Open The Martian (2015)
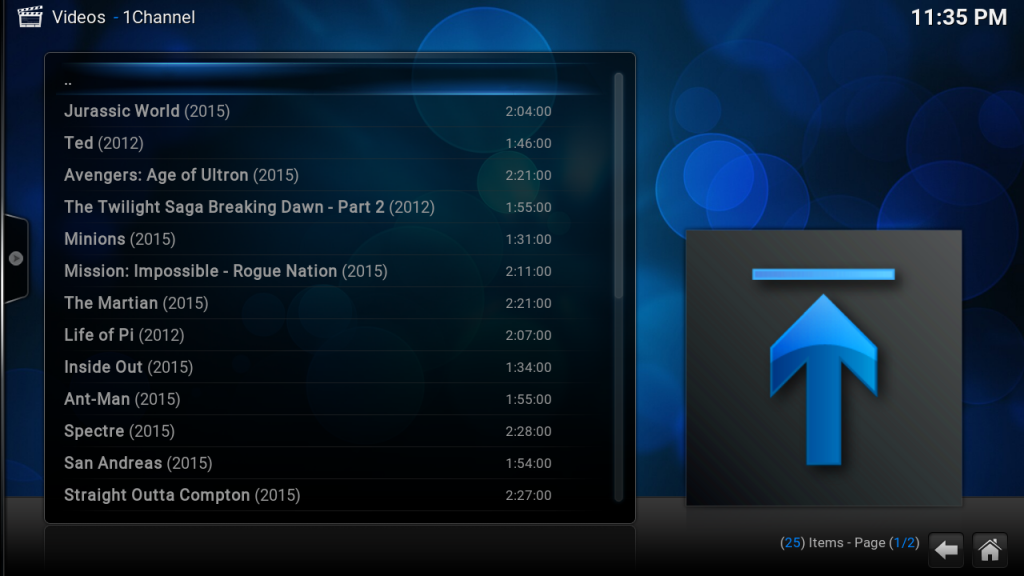1024x576 pixels. click(136, 303)
